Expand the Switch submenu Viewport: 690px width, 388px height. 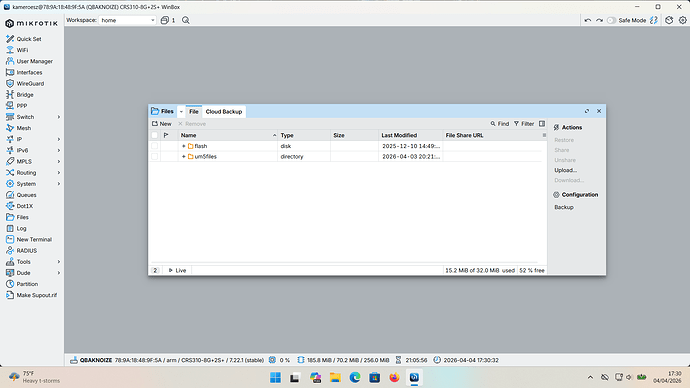click(59, 117)
